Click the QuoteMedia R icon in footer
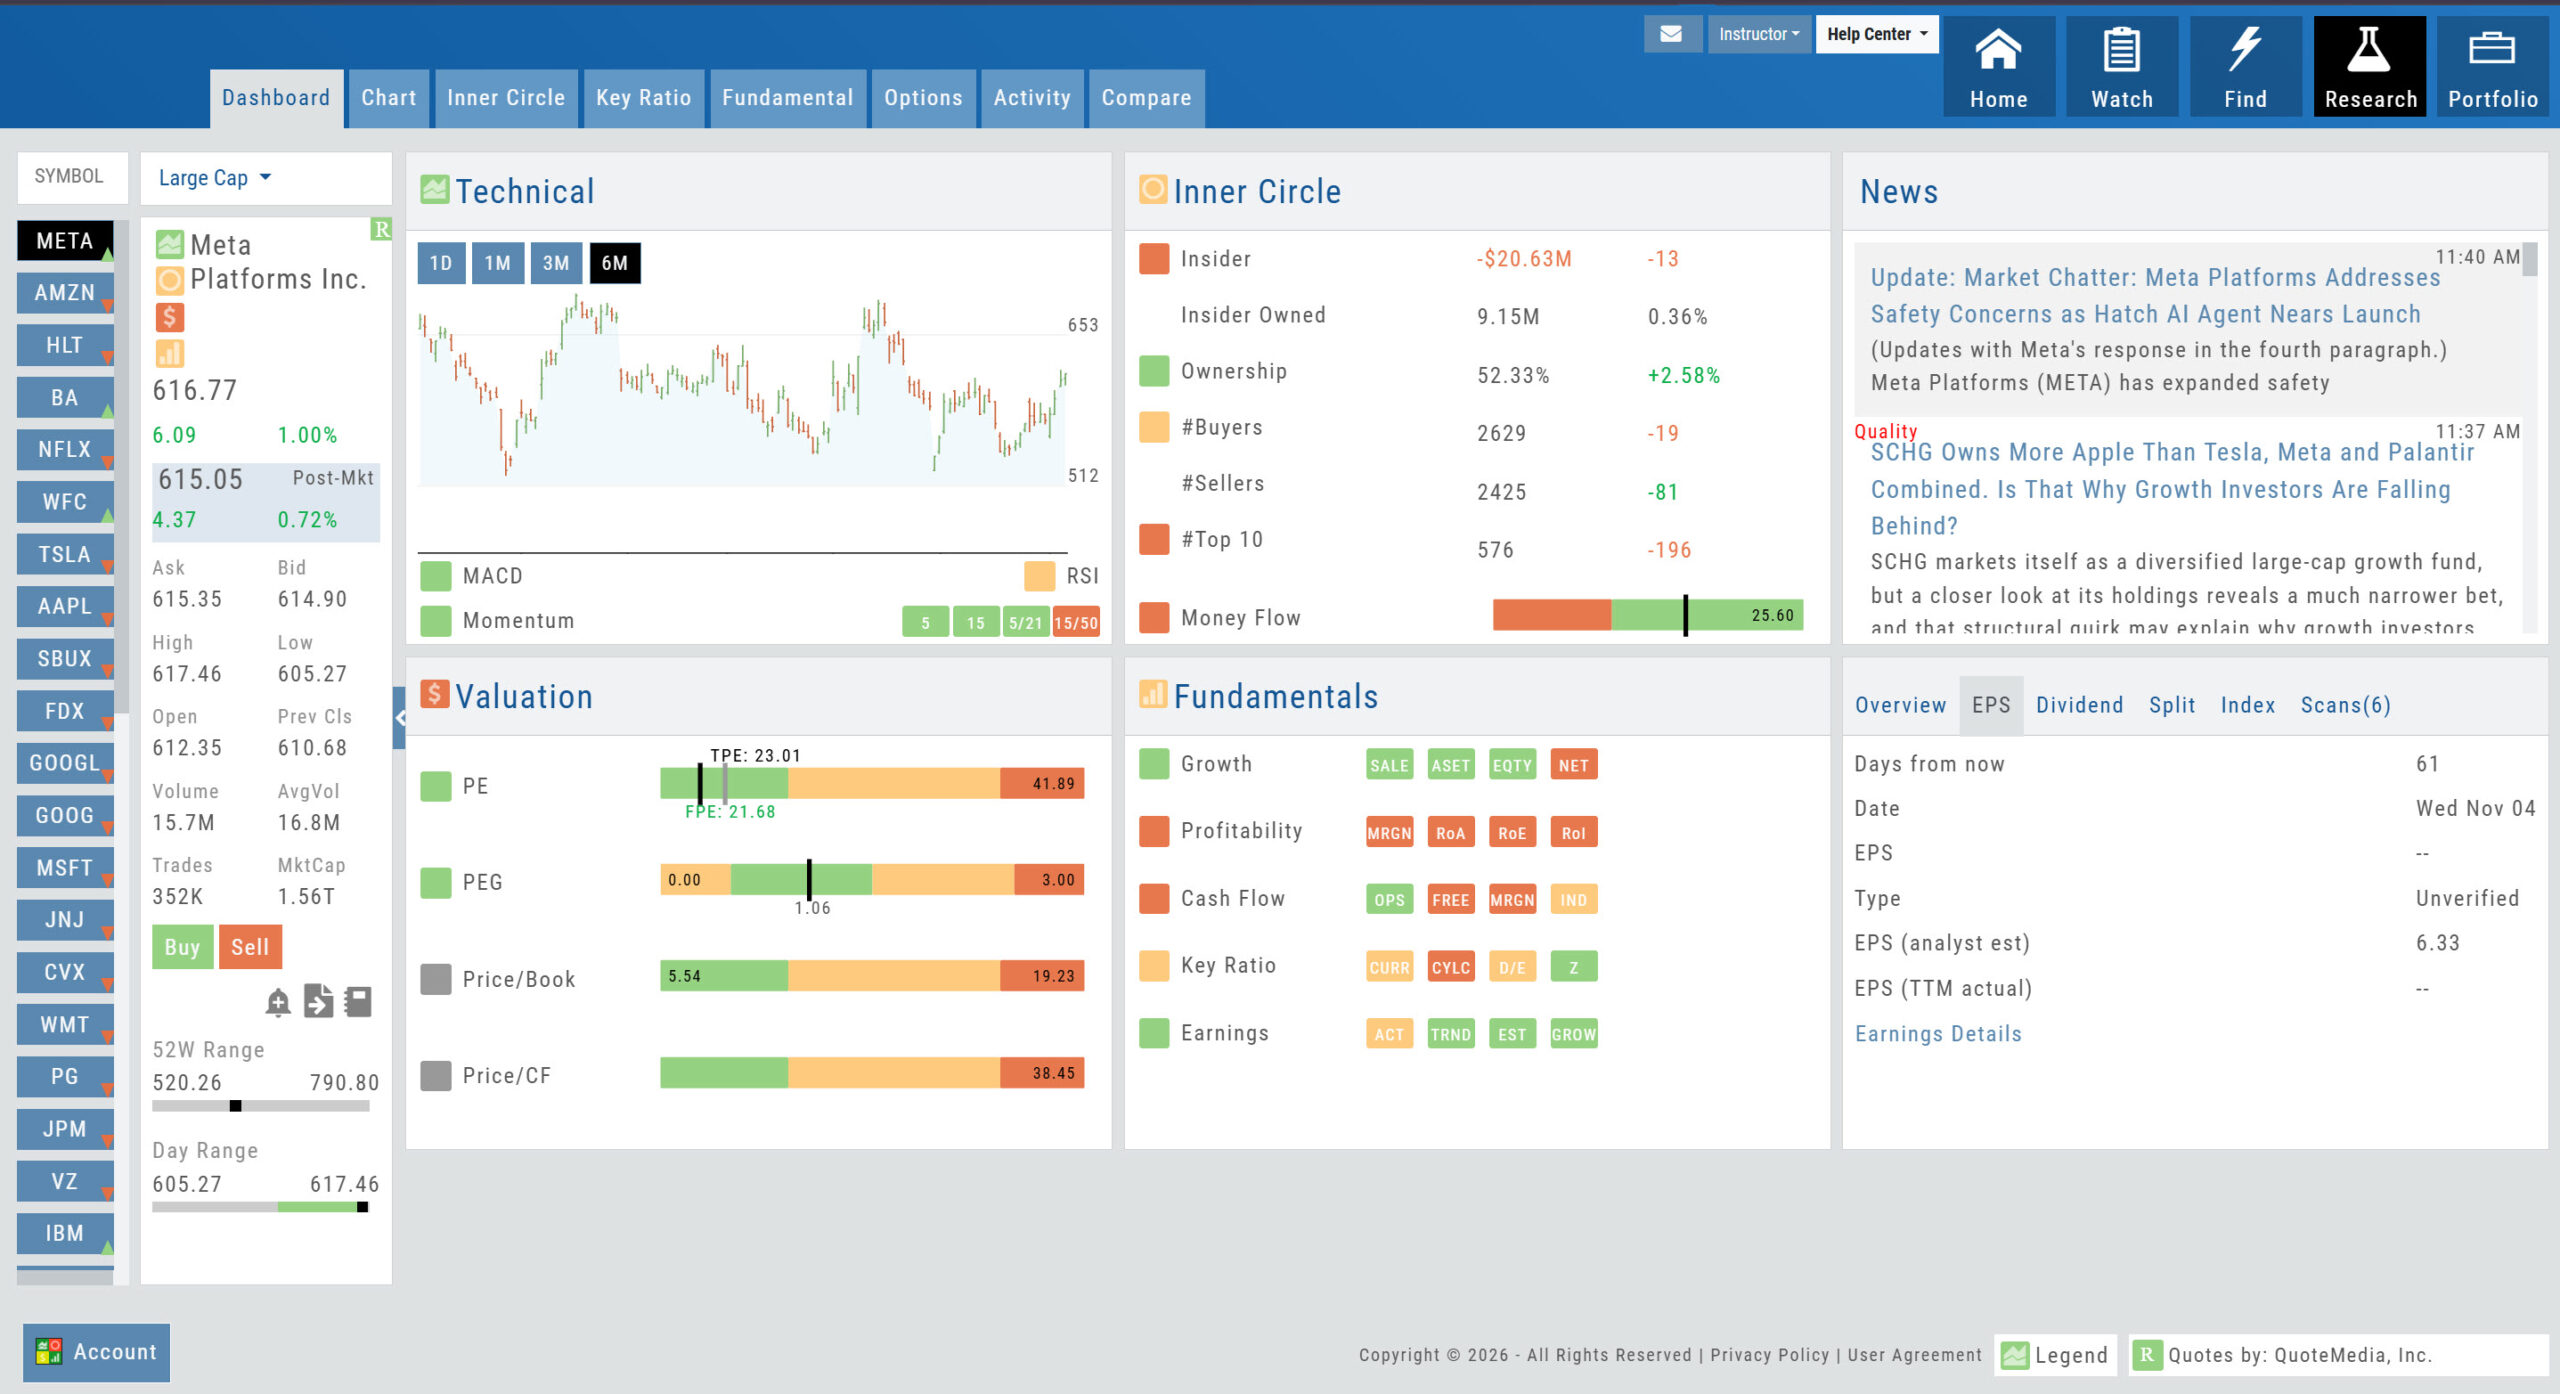This screenshot has width=2560, height=1394. click(2146, 1355)
